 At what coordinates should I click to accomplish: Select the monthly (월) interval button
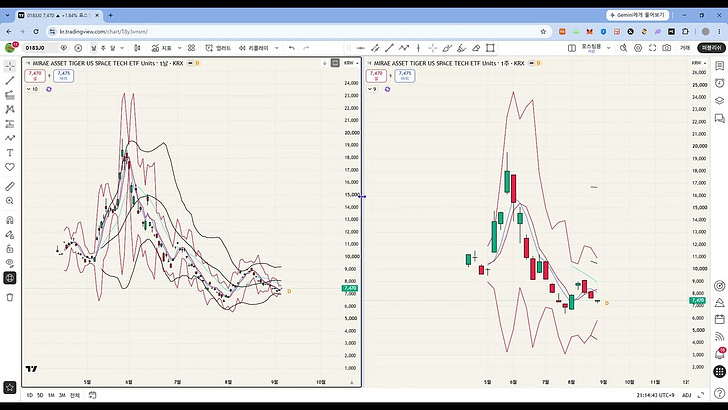(112, 48)
